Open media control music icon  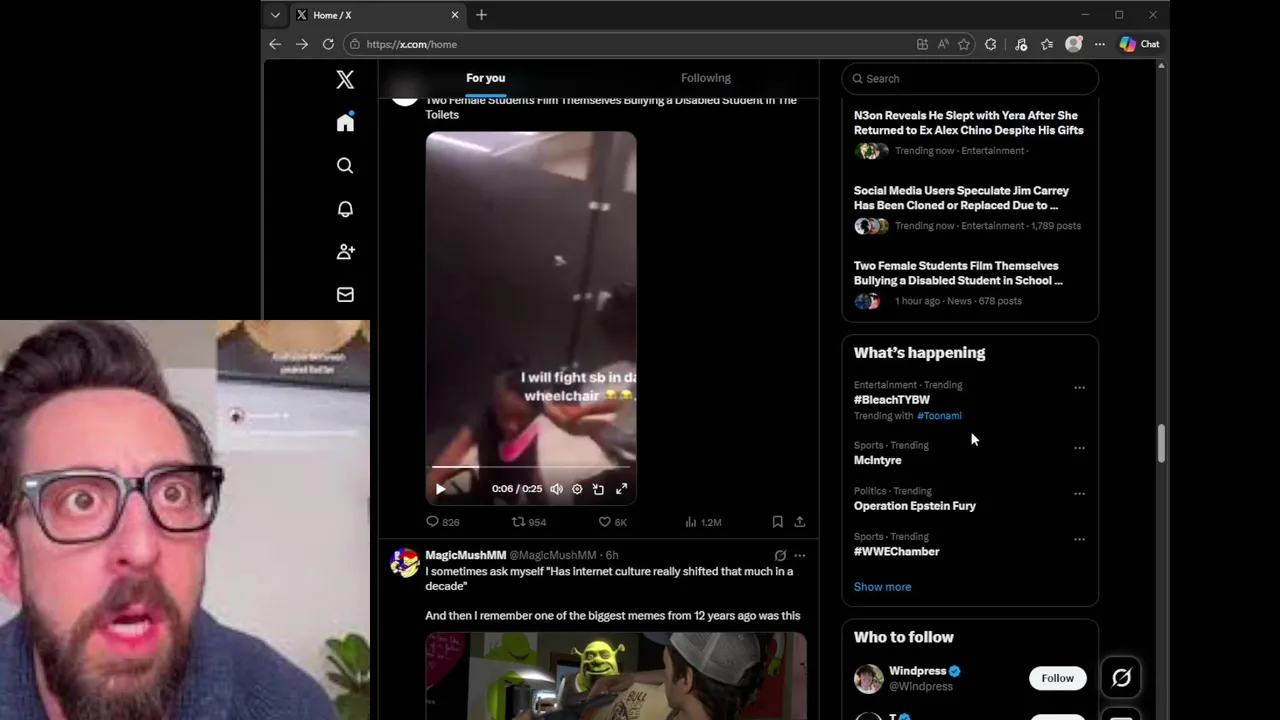click(1021, 44)
